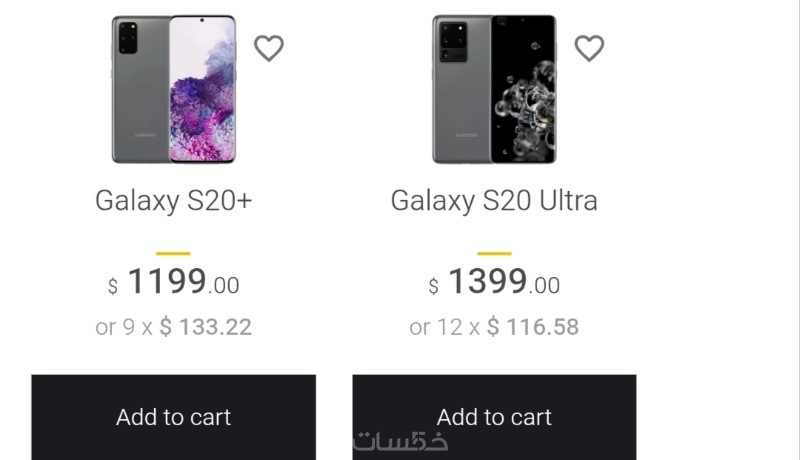Image resolution: width=800 pixels, height=460 pixels.
Task: Click the Samsung logo on the S20 Ultra back
Action: pyautogui.click(x=462, y=131)
